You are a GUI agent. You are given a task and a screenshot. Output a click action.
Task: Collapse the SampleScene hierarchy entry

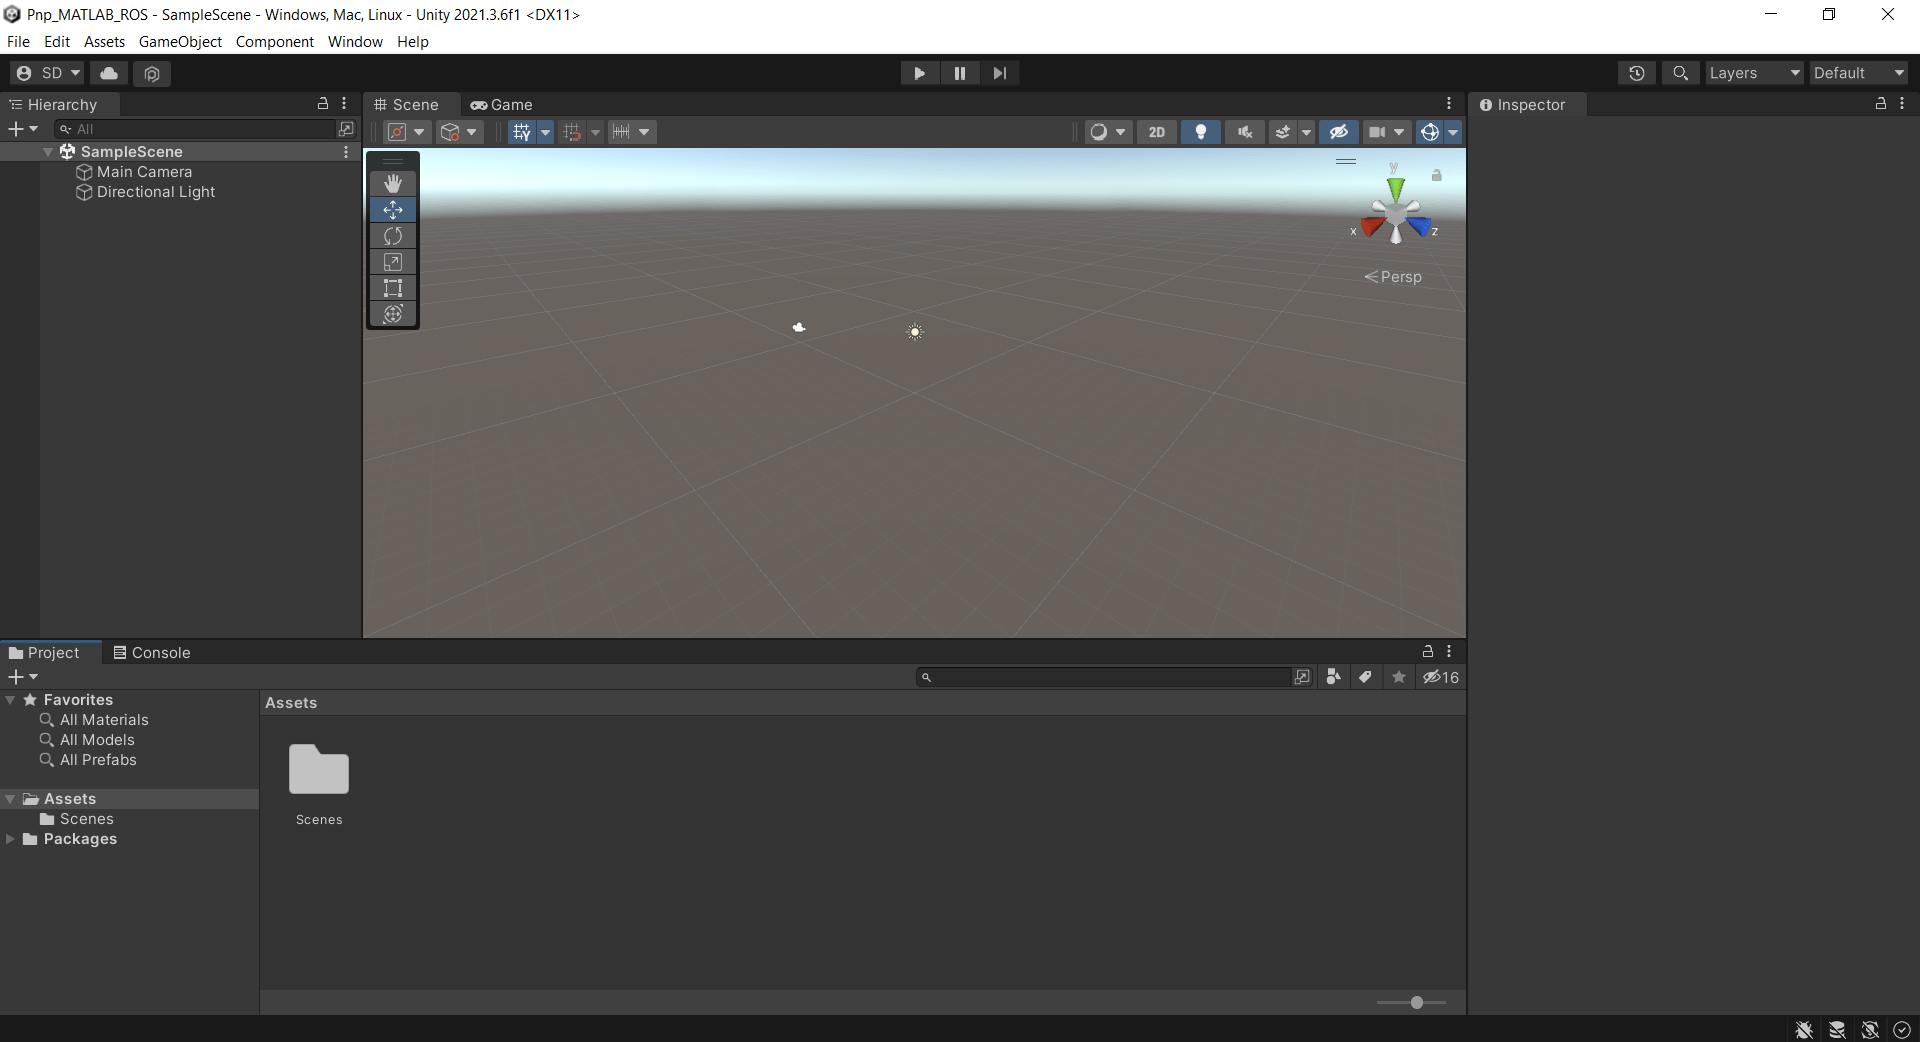click(47, 151)
